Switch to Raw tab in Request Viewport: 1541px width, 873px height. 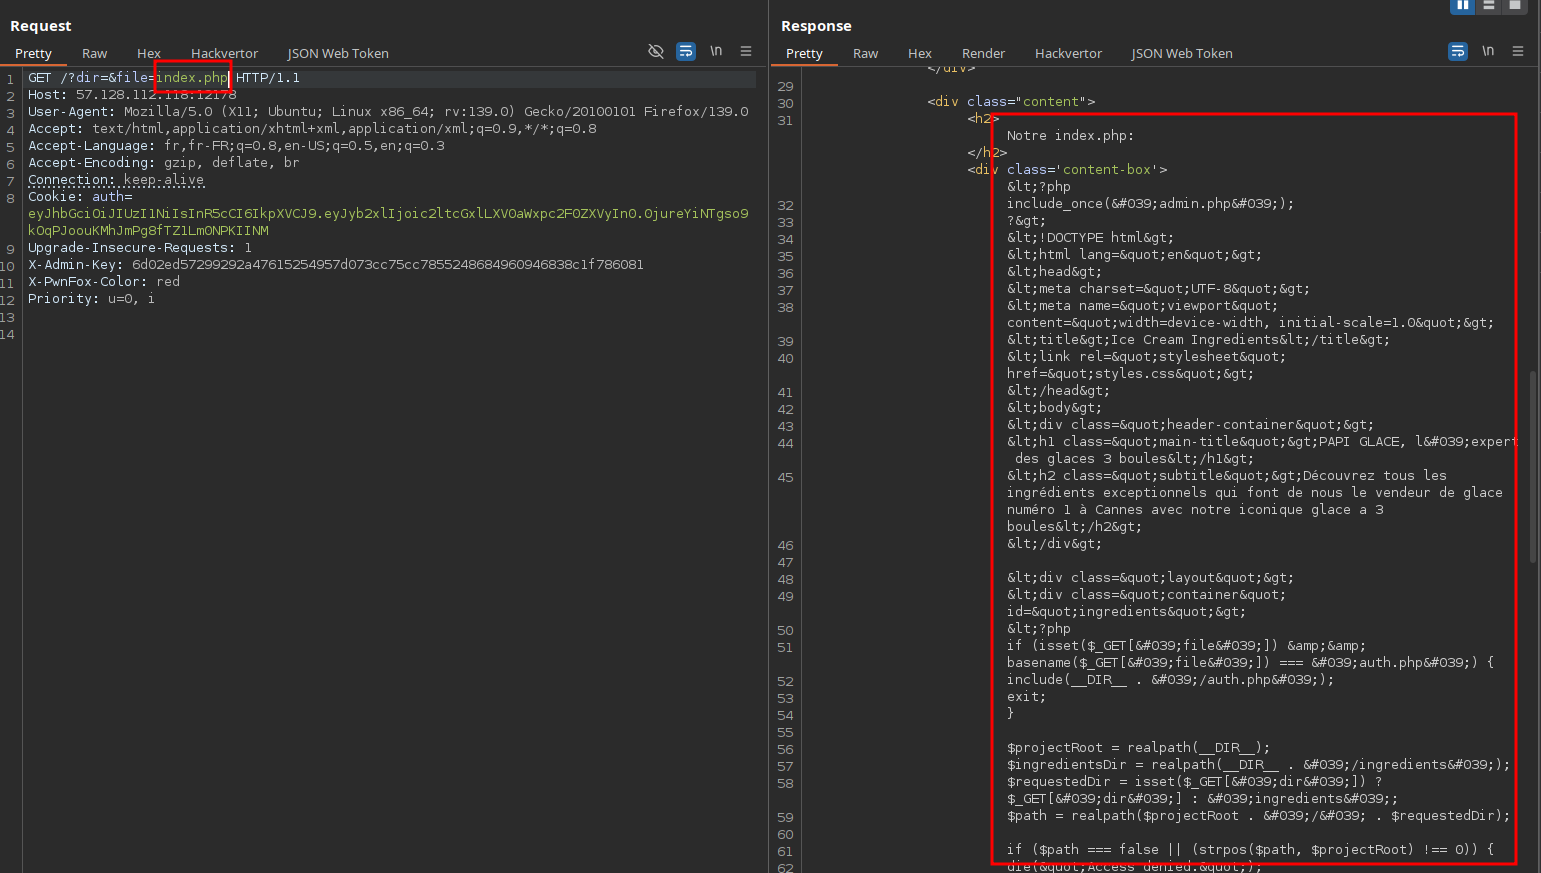[95, 54]
